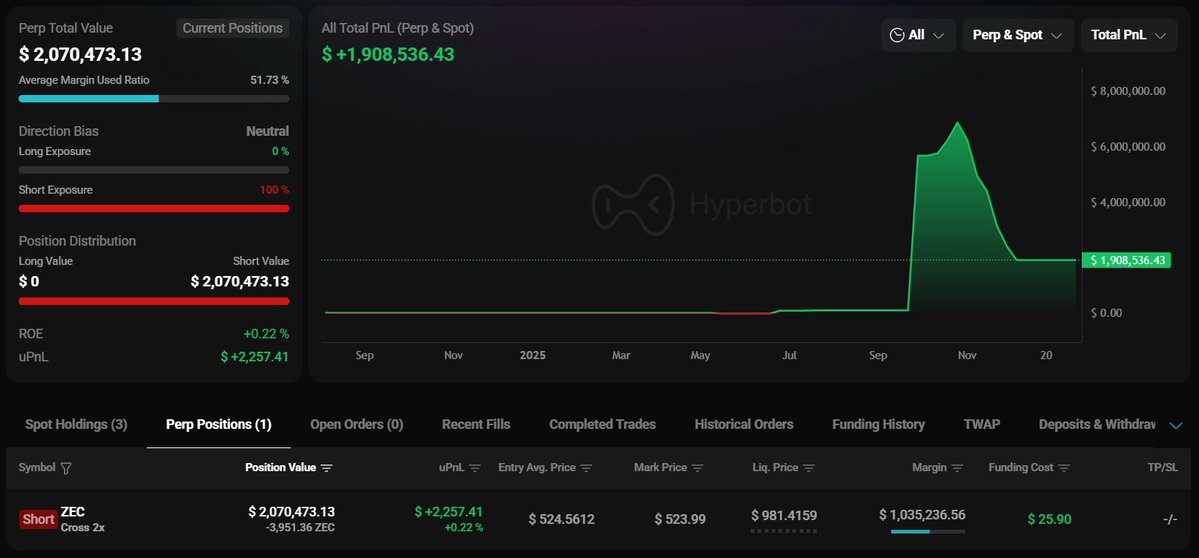The image size is (1199, 558).
Task: Sort by Position Value column icon
Action: (327, 468)
